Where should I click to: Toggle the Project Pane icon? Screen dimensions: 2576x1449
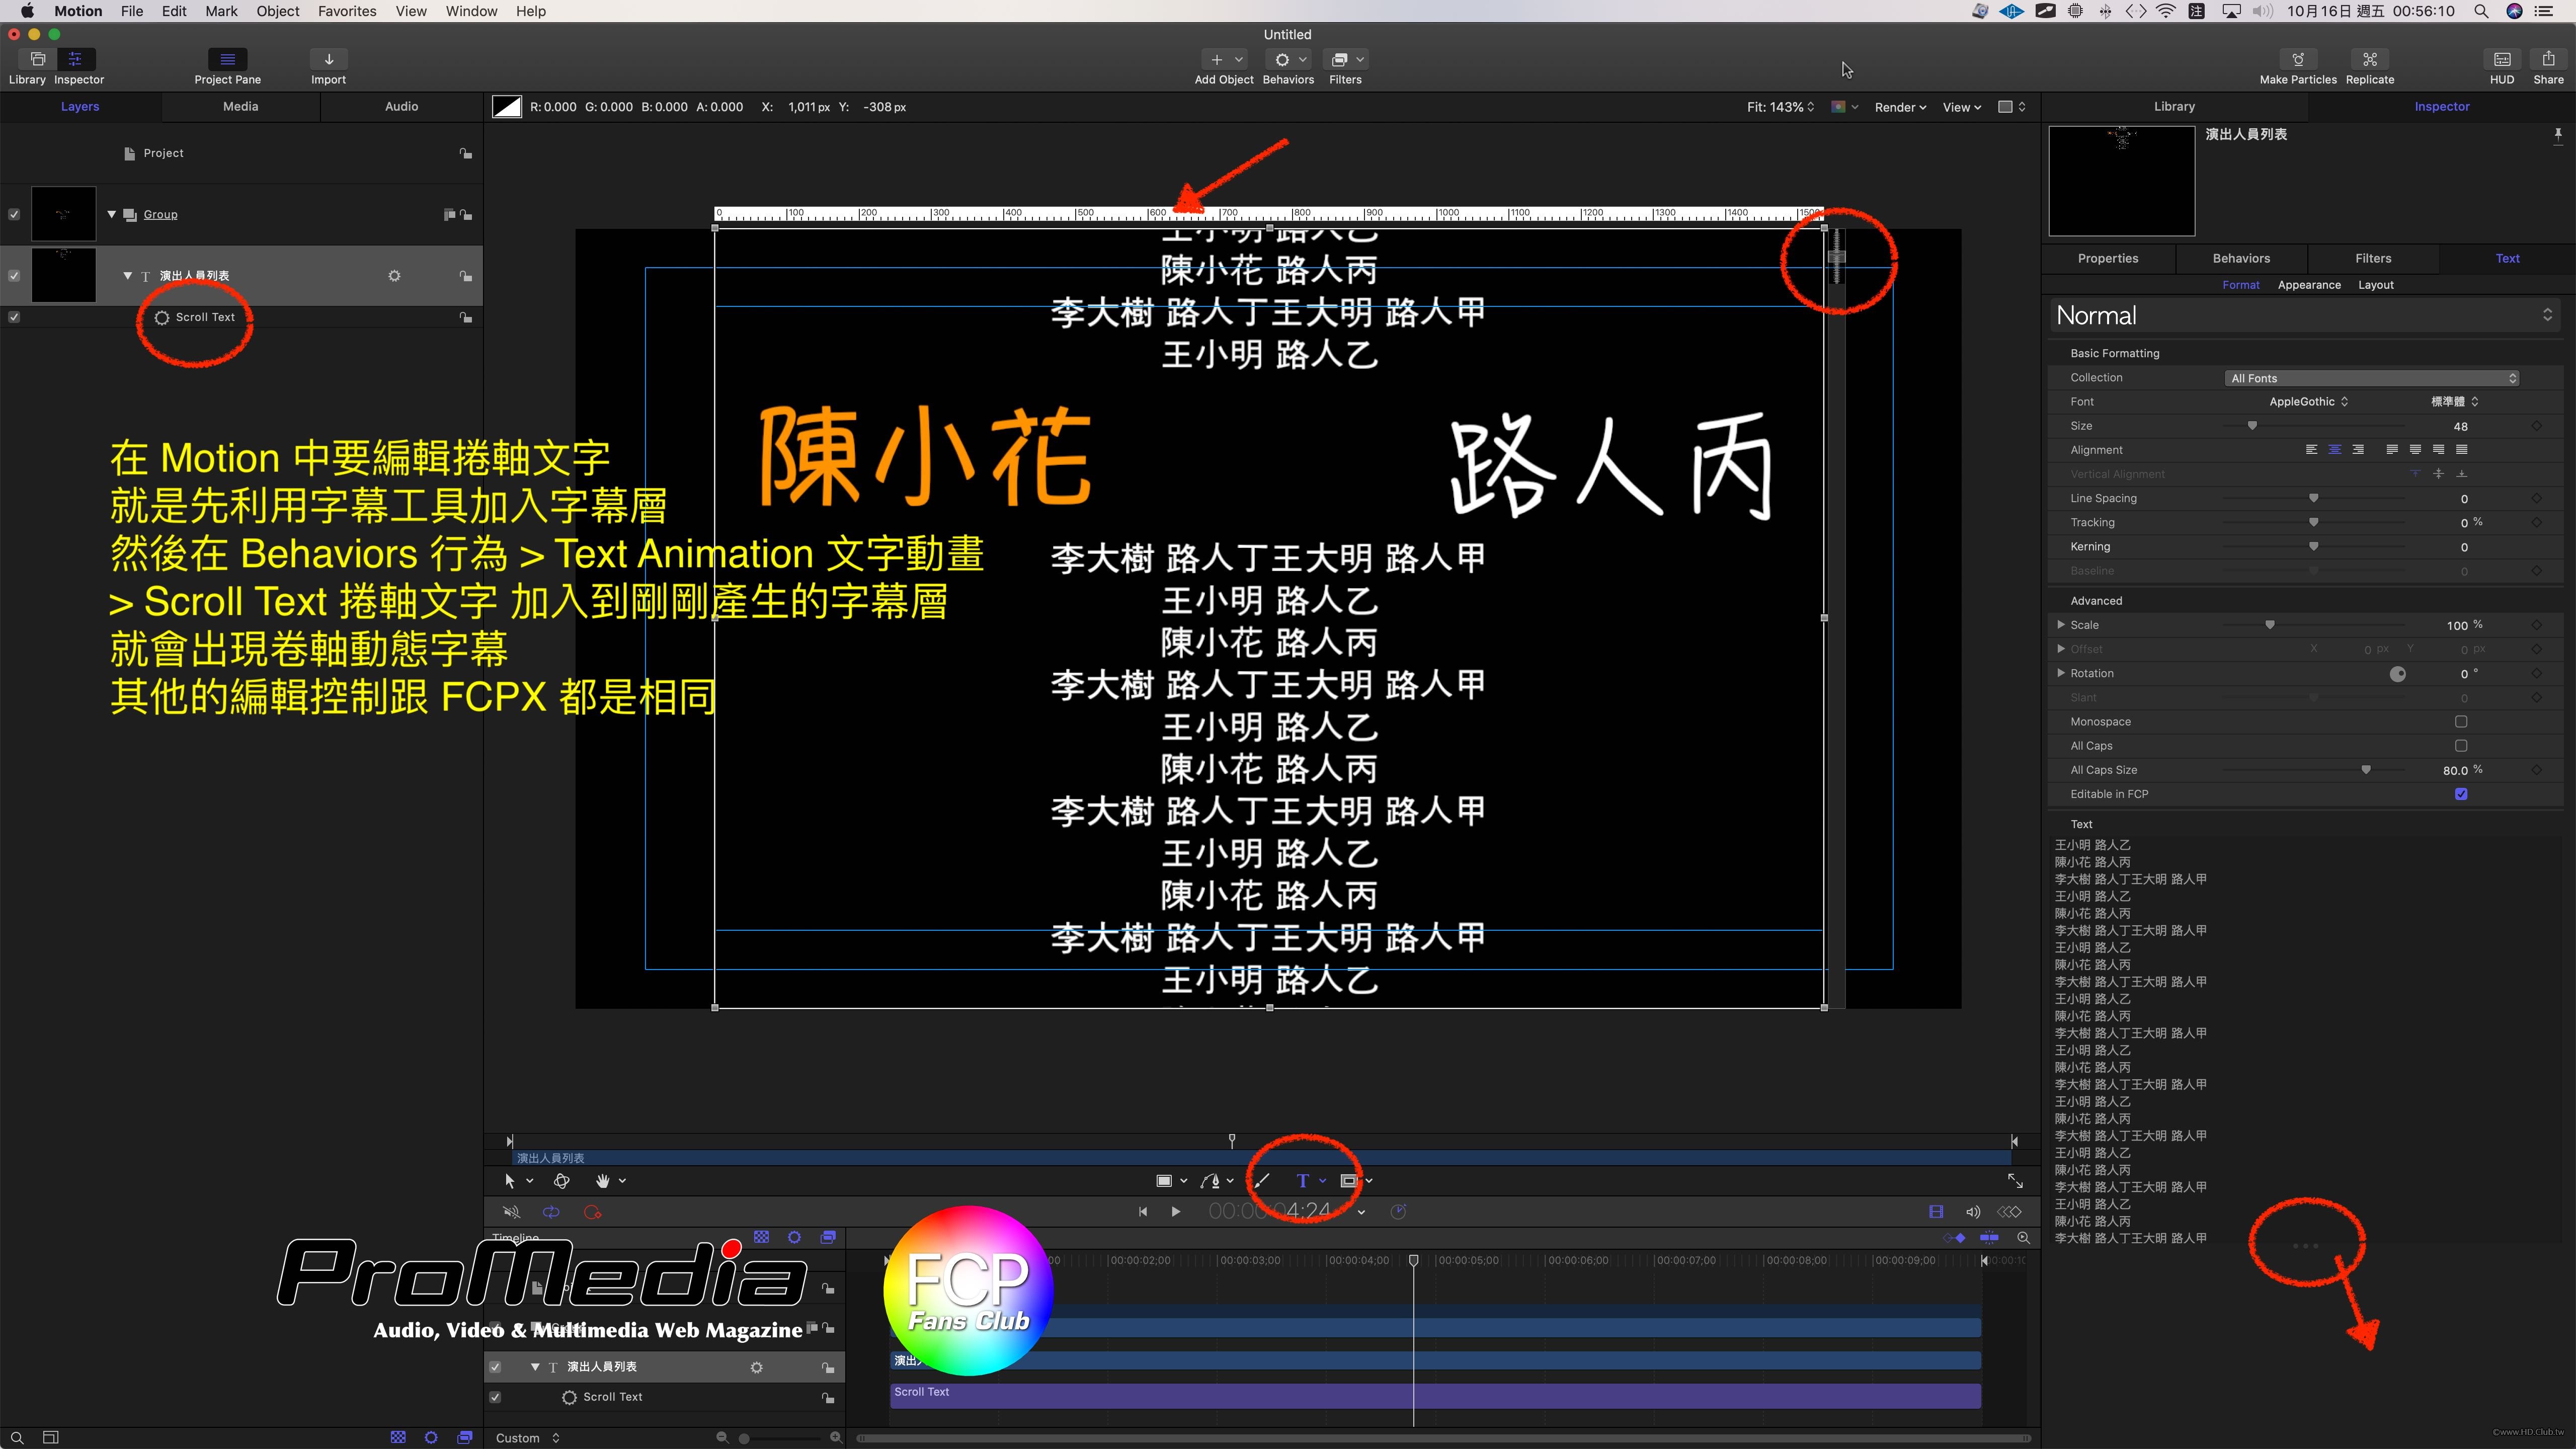coord(227,60)
